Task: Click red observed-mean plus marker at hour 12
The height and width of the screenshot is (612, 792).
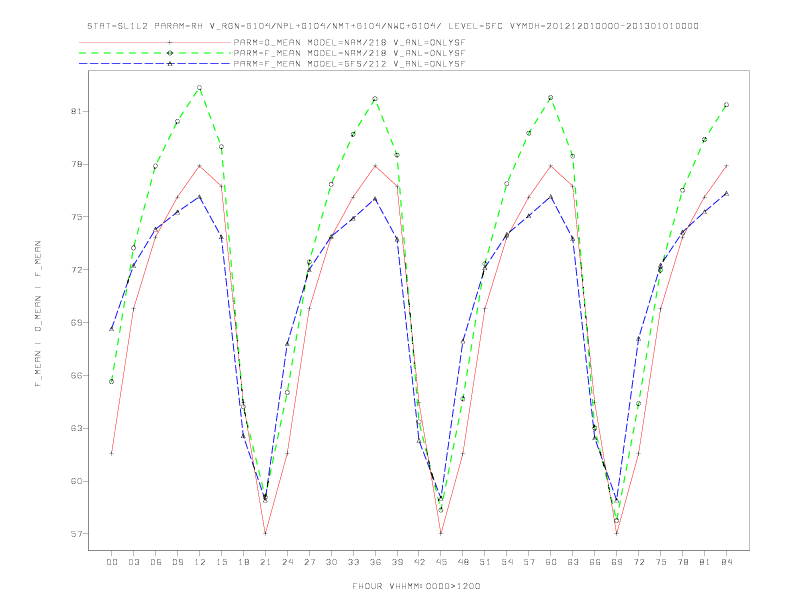Action: [200, 166]
